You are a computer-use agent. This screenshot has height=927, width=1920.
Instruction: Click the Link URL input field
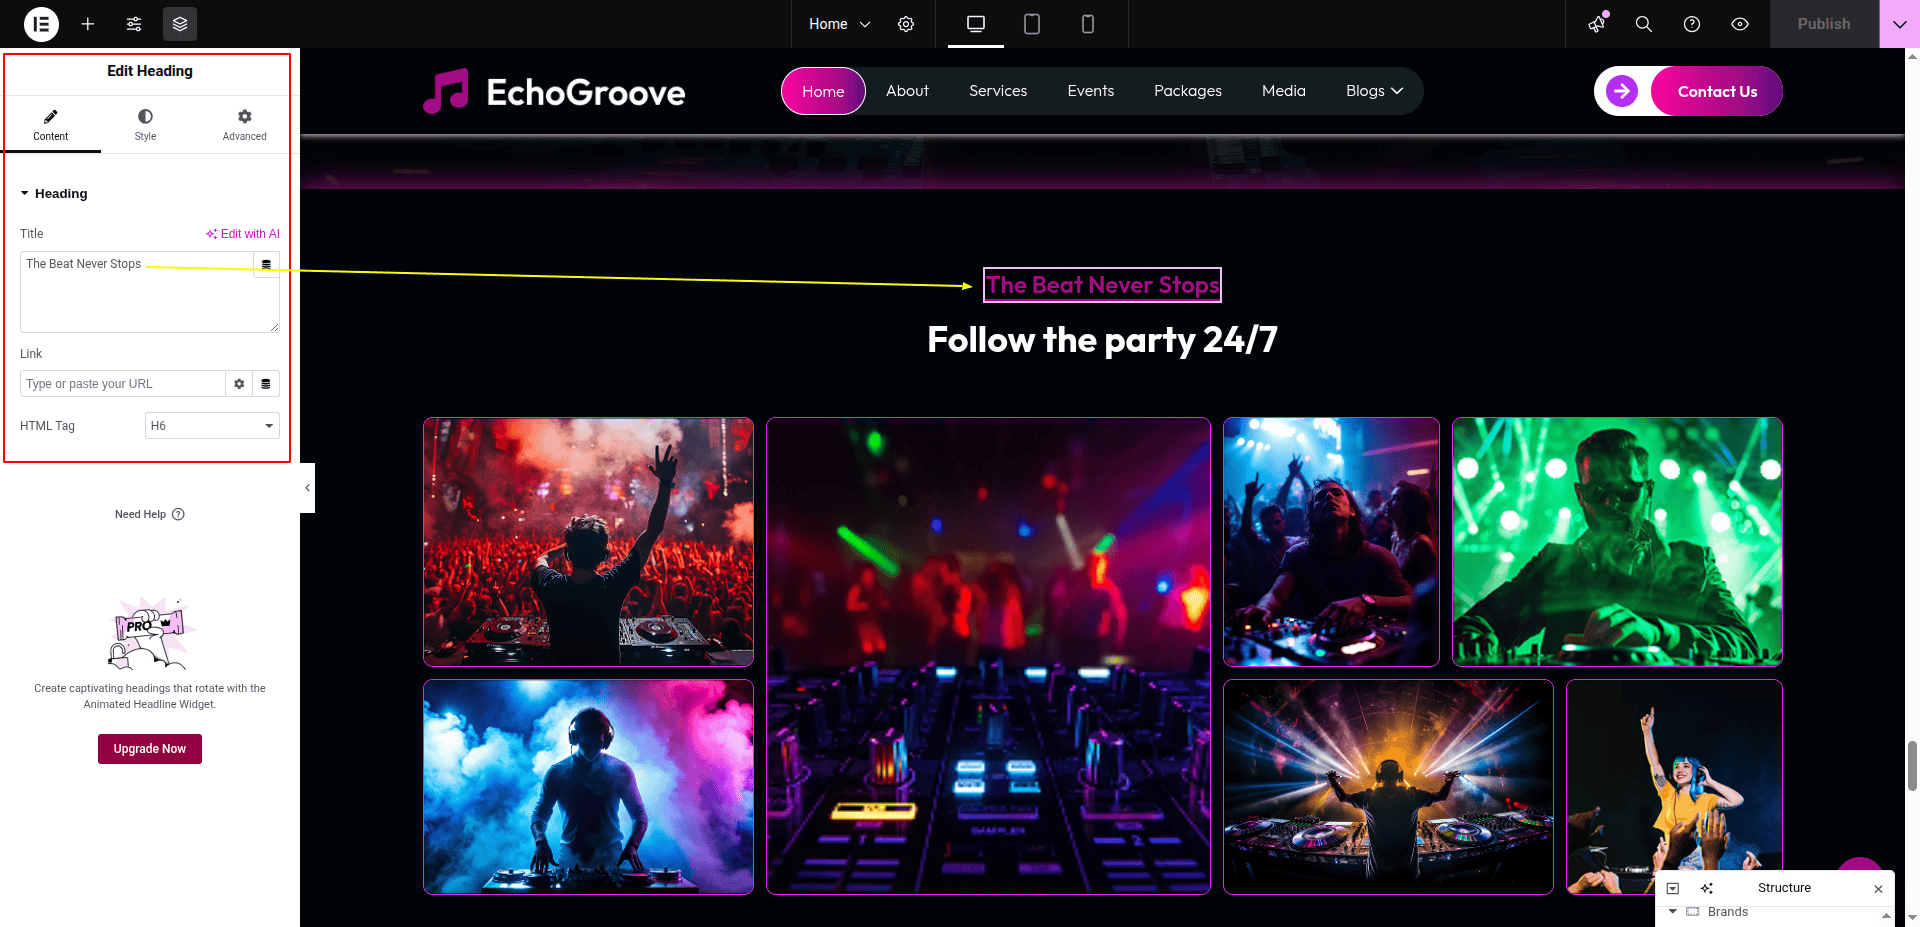tap(122, 384)
